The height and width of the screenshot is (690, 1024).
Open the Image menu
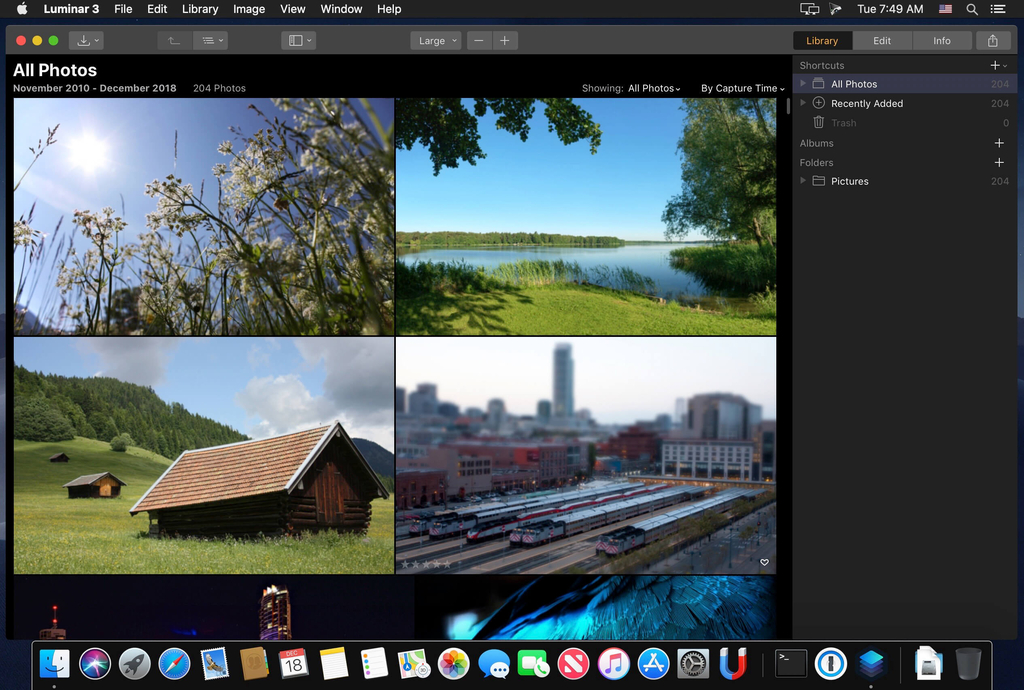tap(249, 9)
